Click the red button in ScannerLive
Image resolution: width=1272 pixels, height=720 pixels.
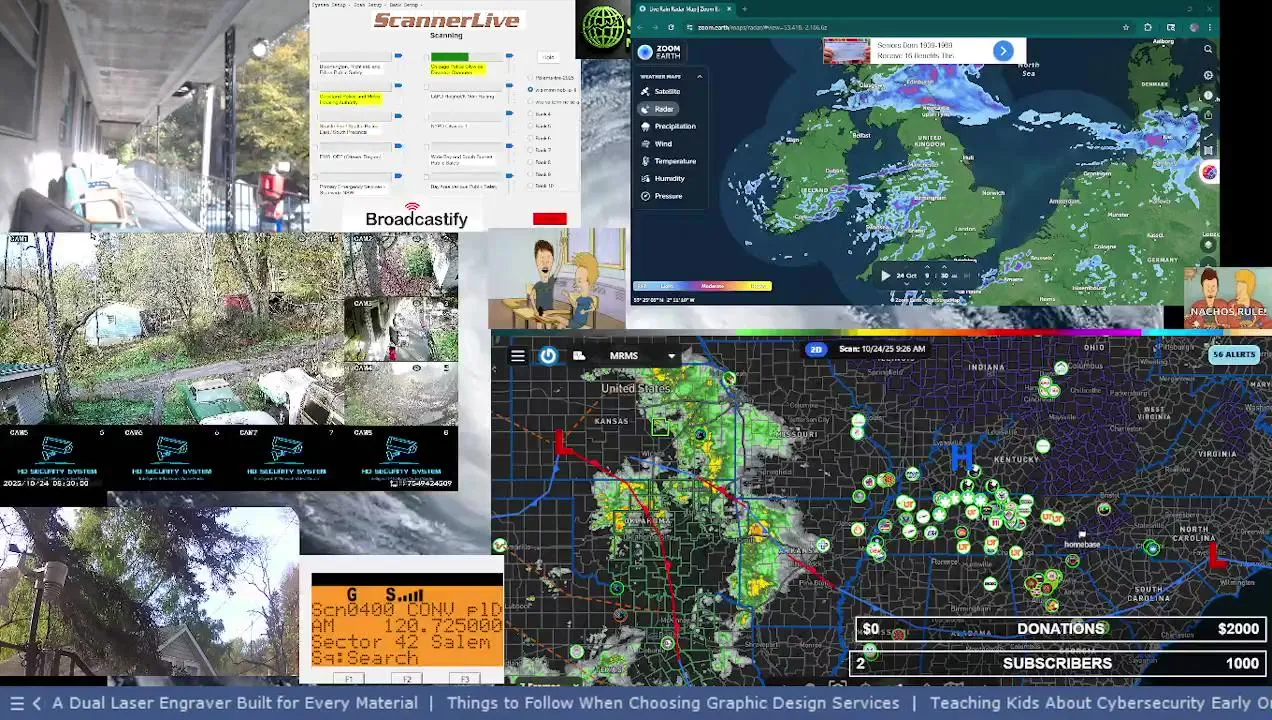click(550, 219)
